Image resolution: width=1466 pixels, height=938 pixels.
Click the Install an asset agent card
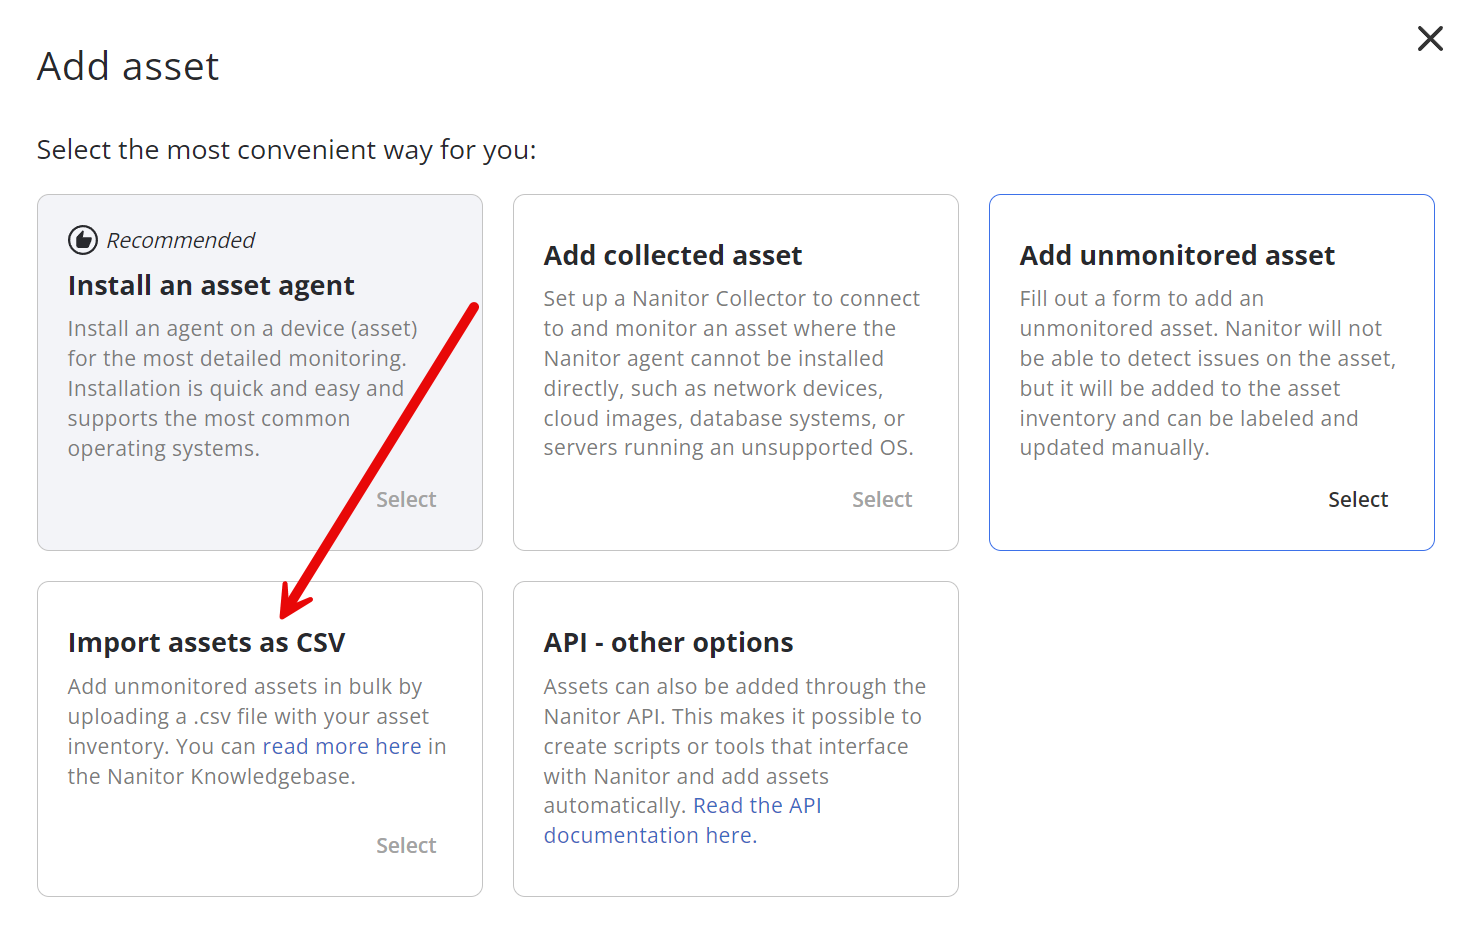click(259, 372)
